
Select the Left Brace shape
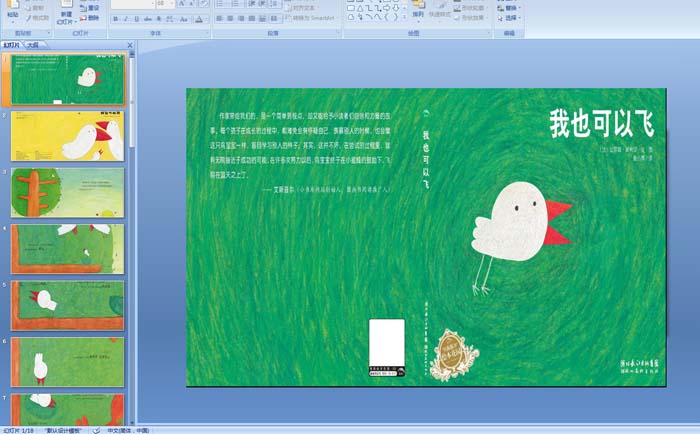click(387, 17)
